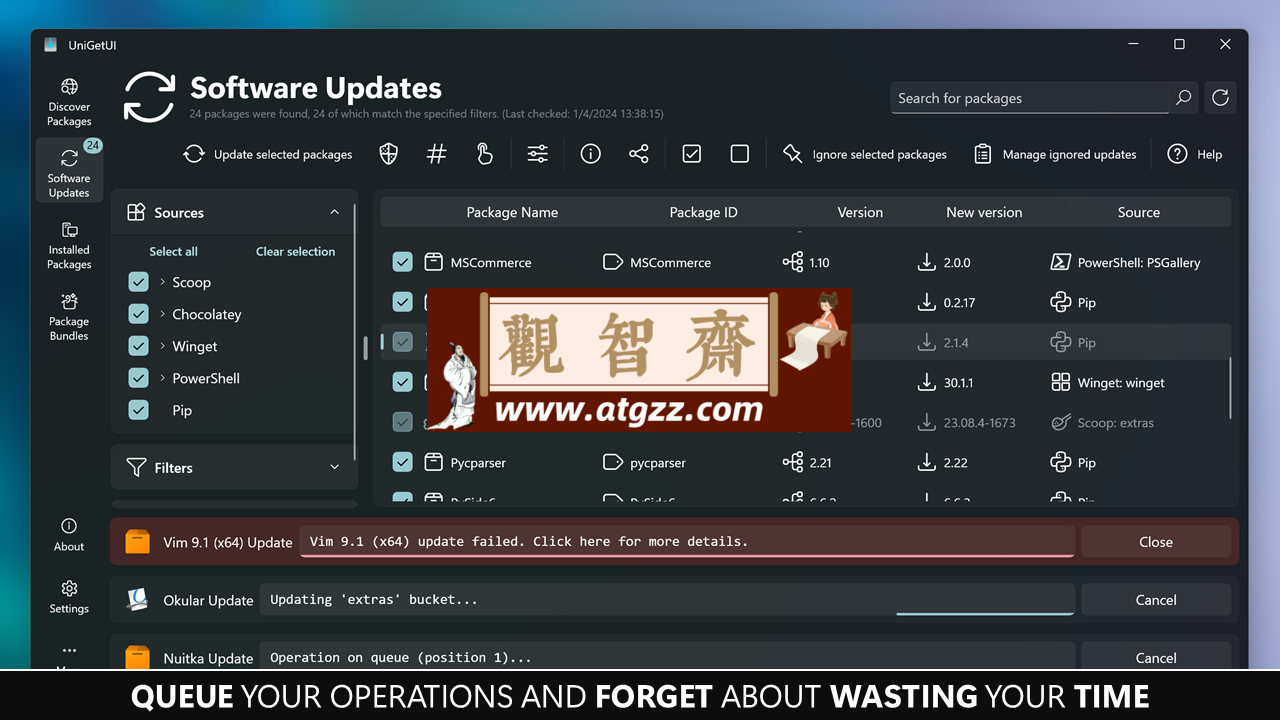Expand the Chocolatey source chevron

click(x=162, y=314)
